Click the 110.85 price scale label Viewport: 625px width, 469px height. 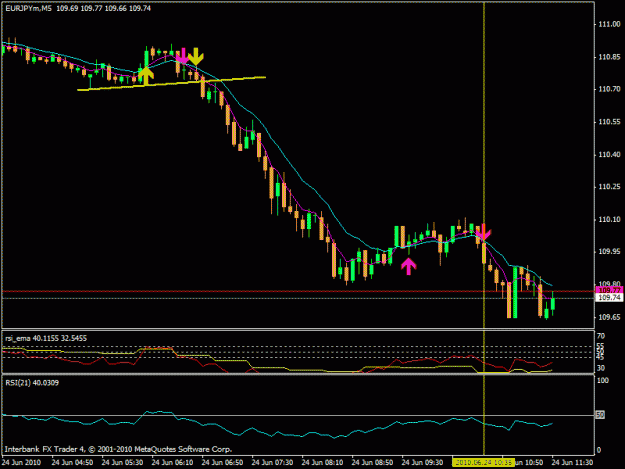[609, 57]
